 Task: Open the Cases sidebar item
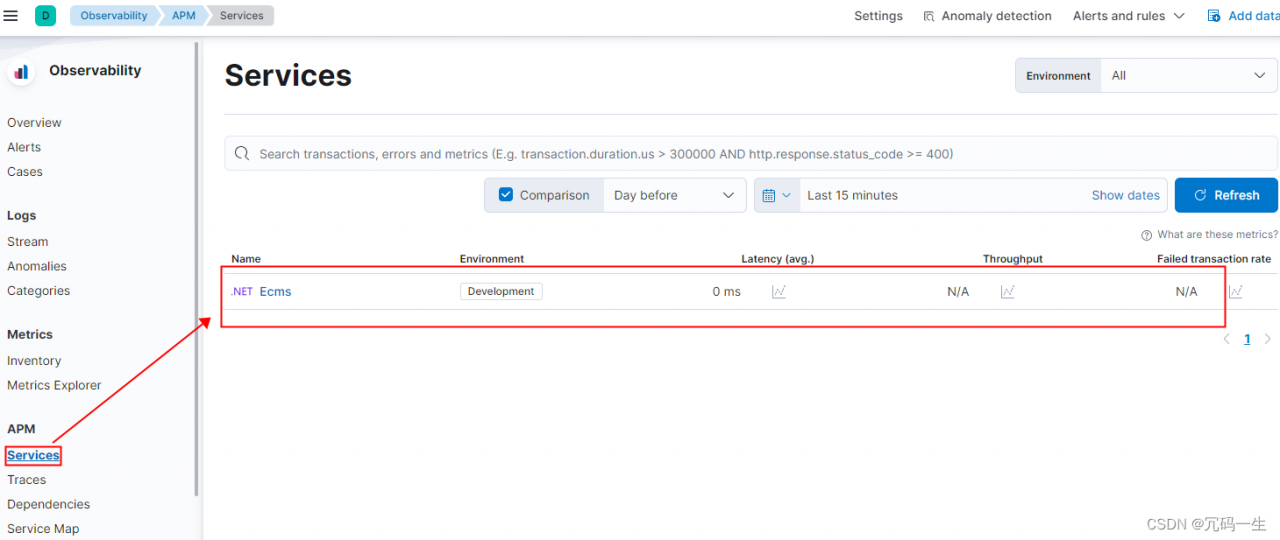tap(25, 172)
